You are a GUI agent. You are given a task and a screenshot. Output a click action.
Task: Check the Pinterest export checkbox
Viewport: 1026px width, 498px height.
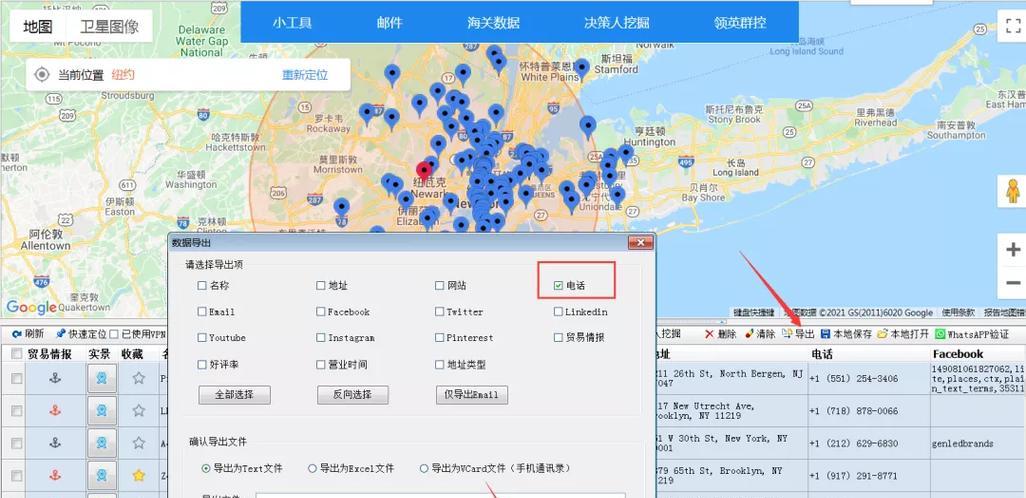pos(440,338)
